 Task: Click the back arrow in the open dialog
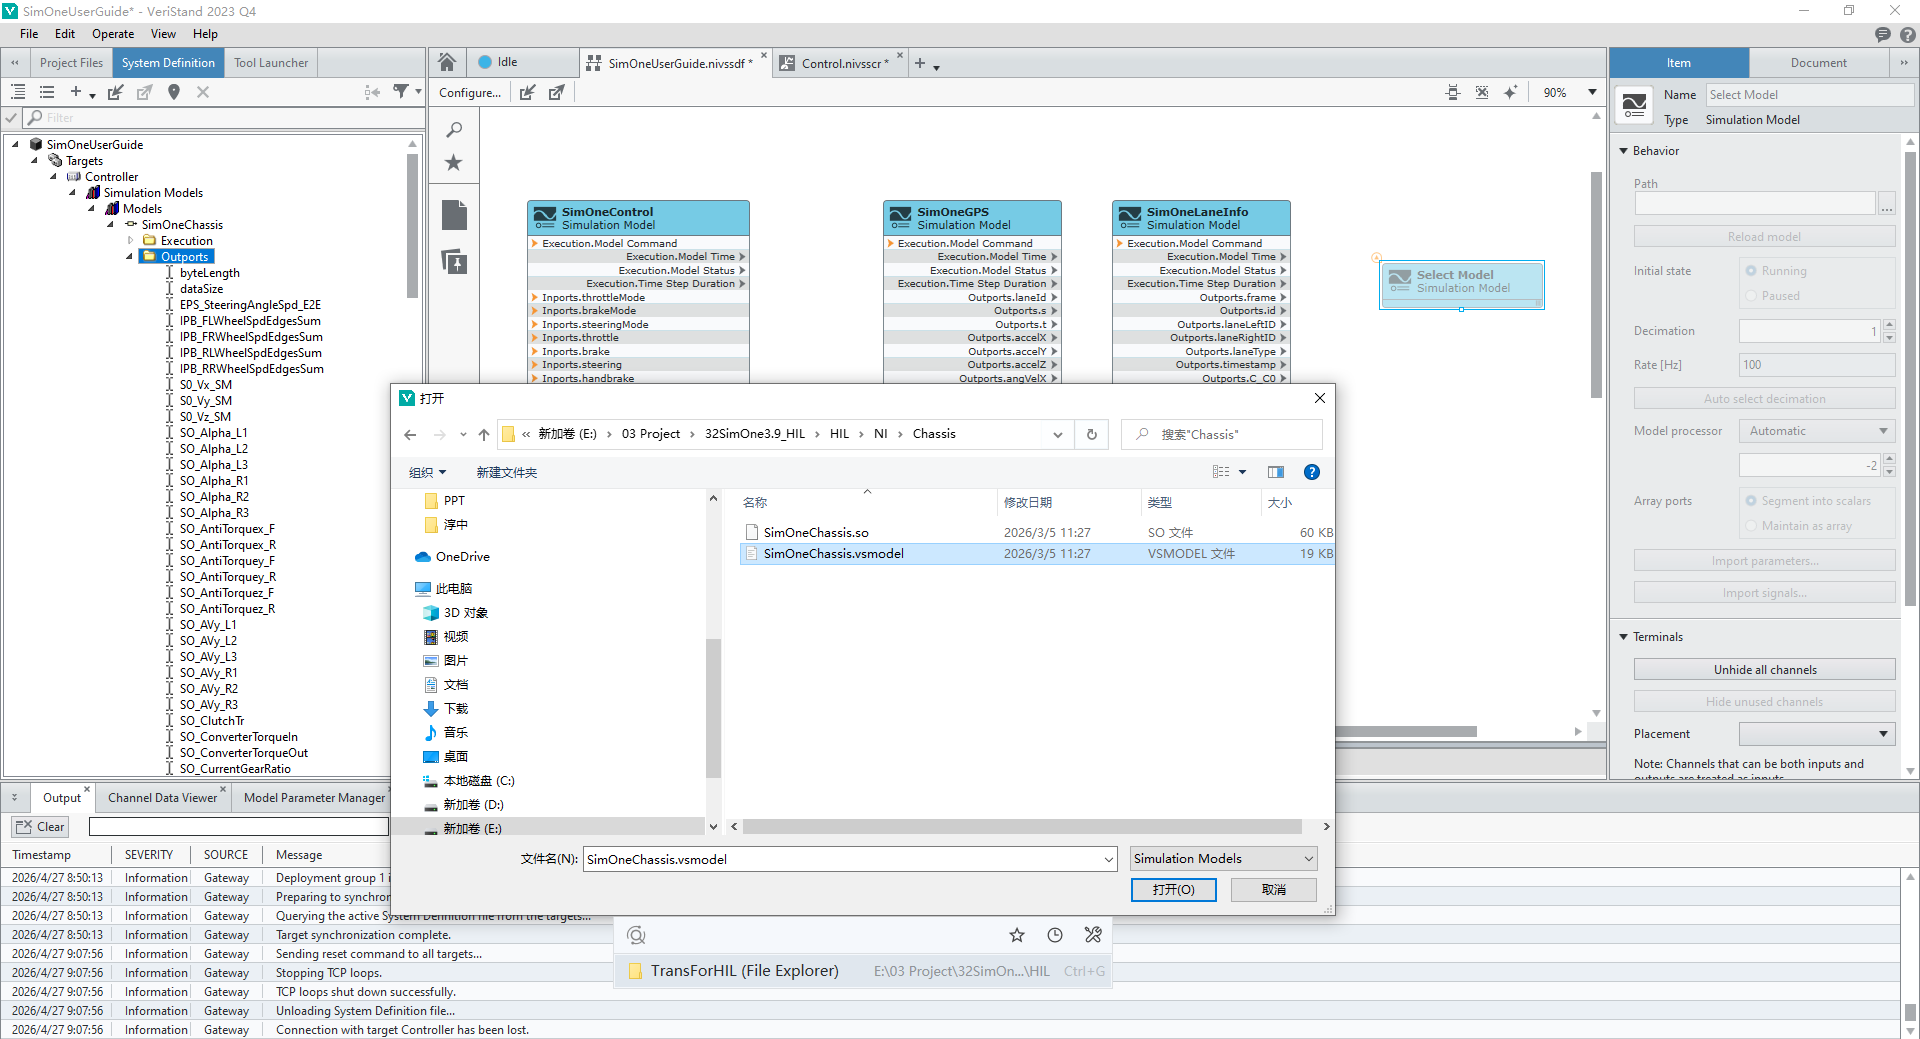(410, 434)
